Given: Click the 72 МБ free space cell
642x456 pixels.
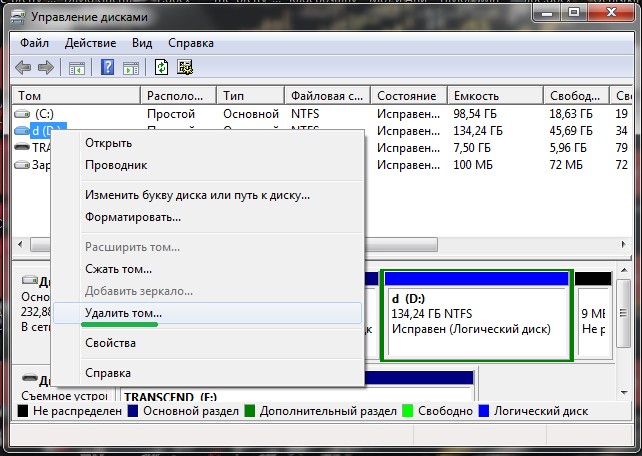Looking at the screenshot, I should pyautogui.click(x=566, y=165).
